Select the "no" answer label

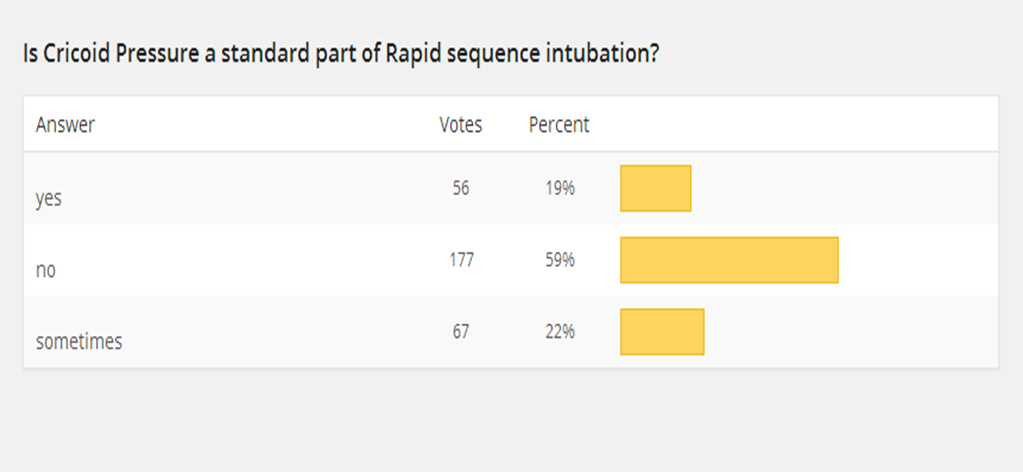coord(45,270)
